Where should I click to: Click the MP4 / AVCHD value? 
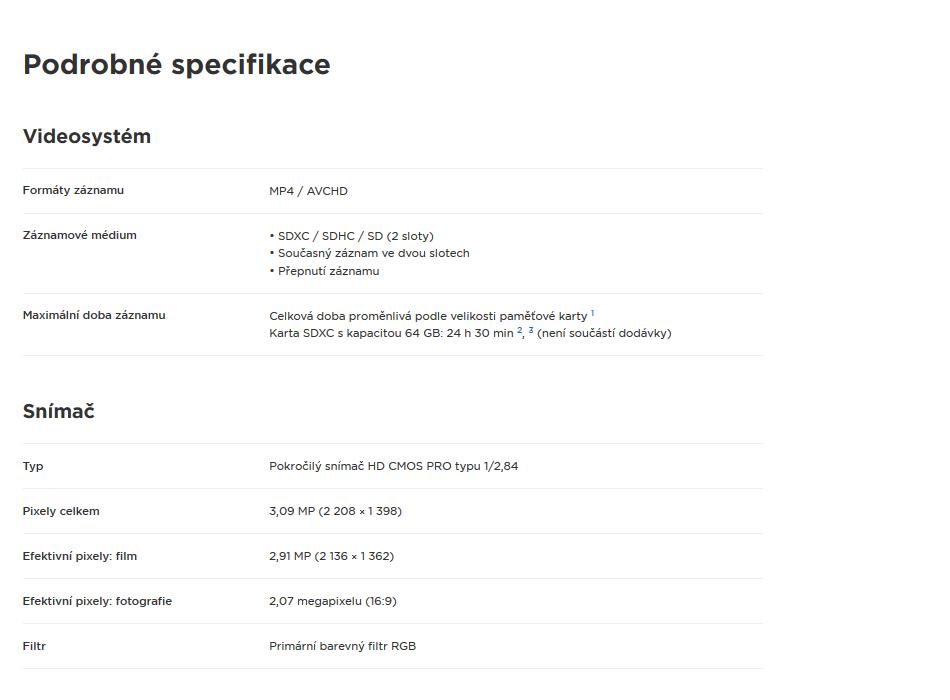tap(308, 191)
